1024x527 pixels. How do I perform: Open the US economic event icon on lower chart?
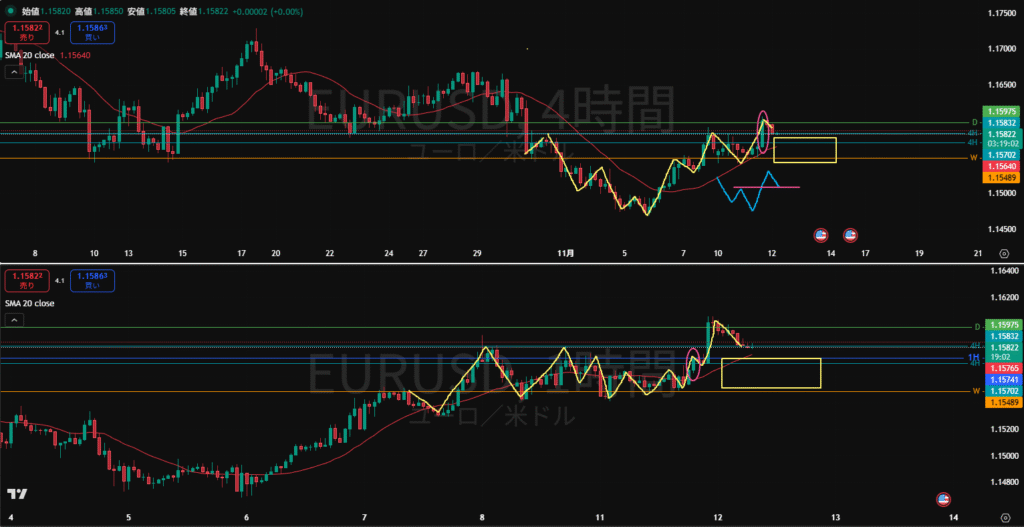pos(942,498)
